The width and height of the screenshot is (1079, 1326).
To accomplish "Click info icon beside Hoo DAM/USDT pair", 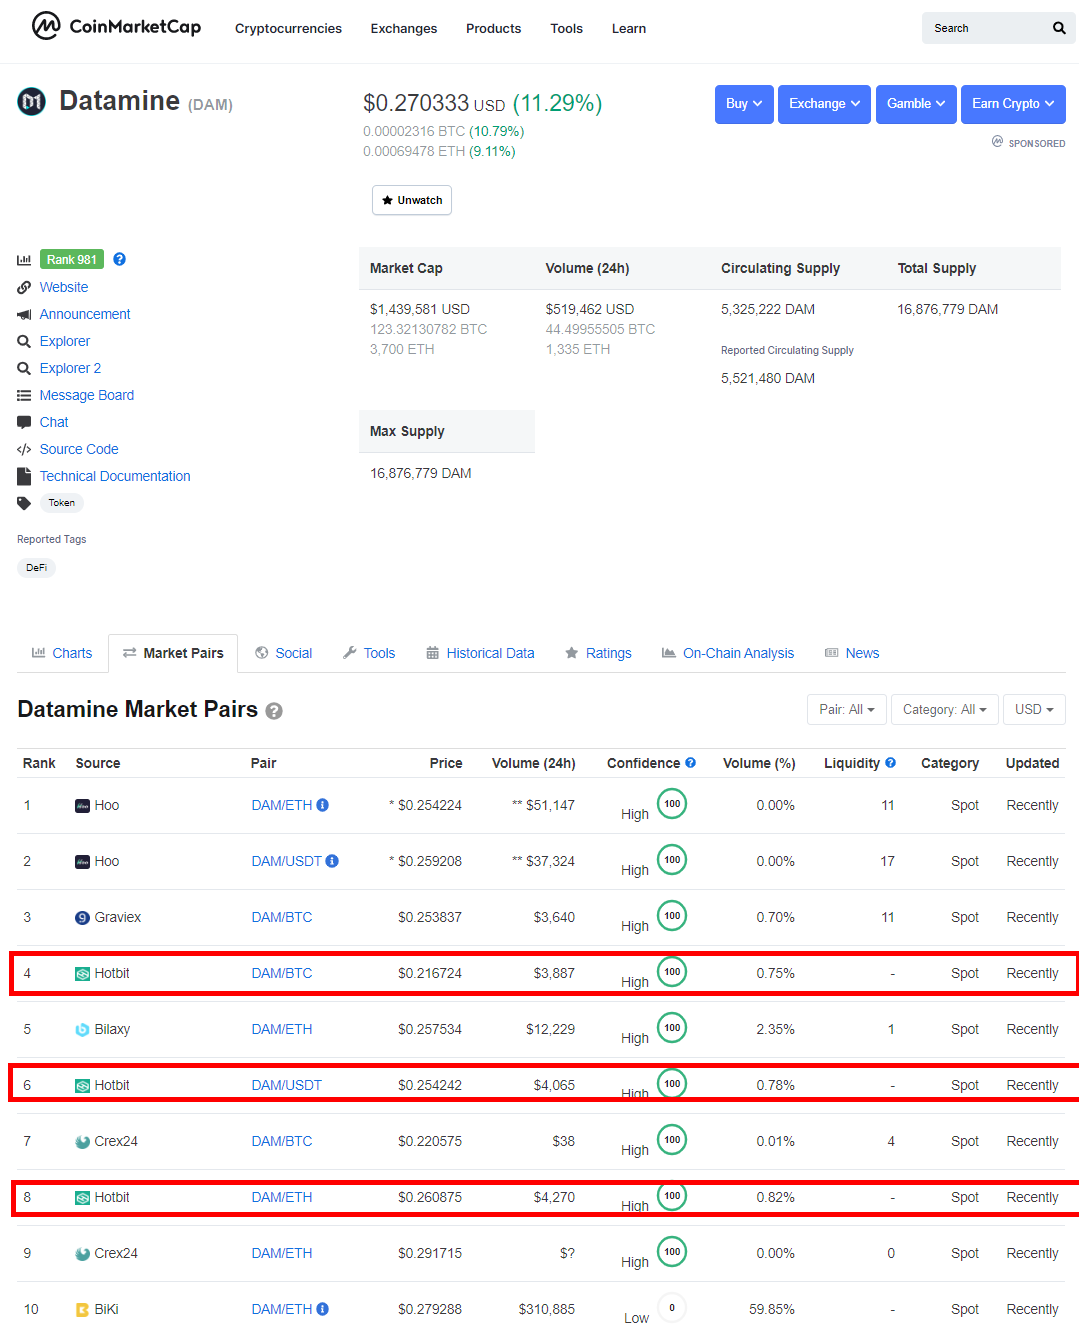I will tap(332, 861).
